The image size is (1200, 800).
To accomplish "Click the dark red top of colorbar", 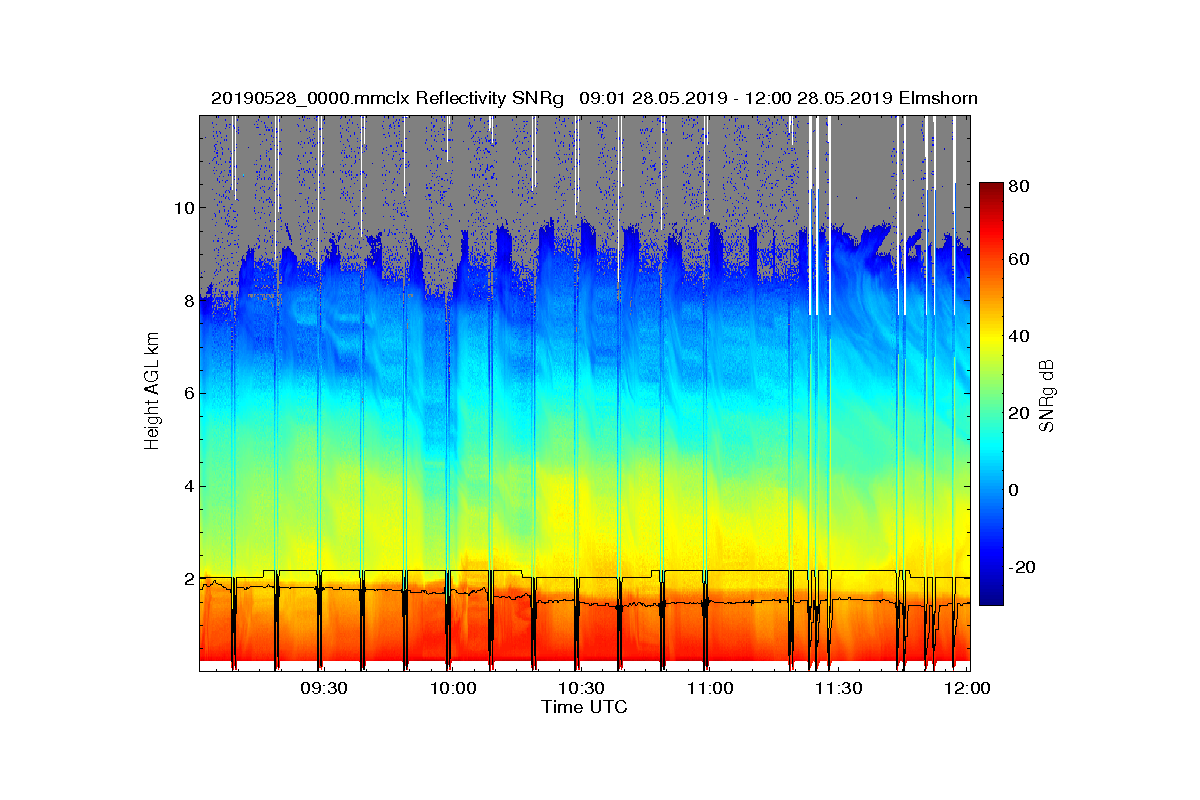I will [x=990, y=192].
